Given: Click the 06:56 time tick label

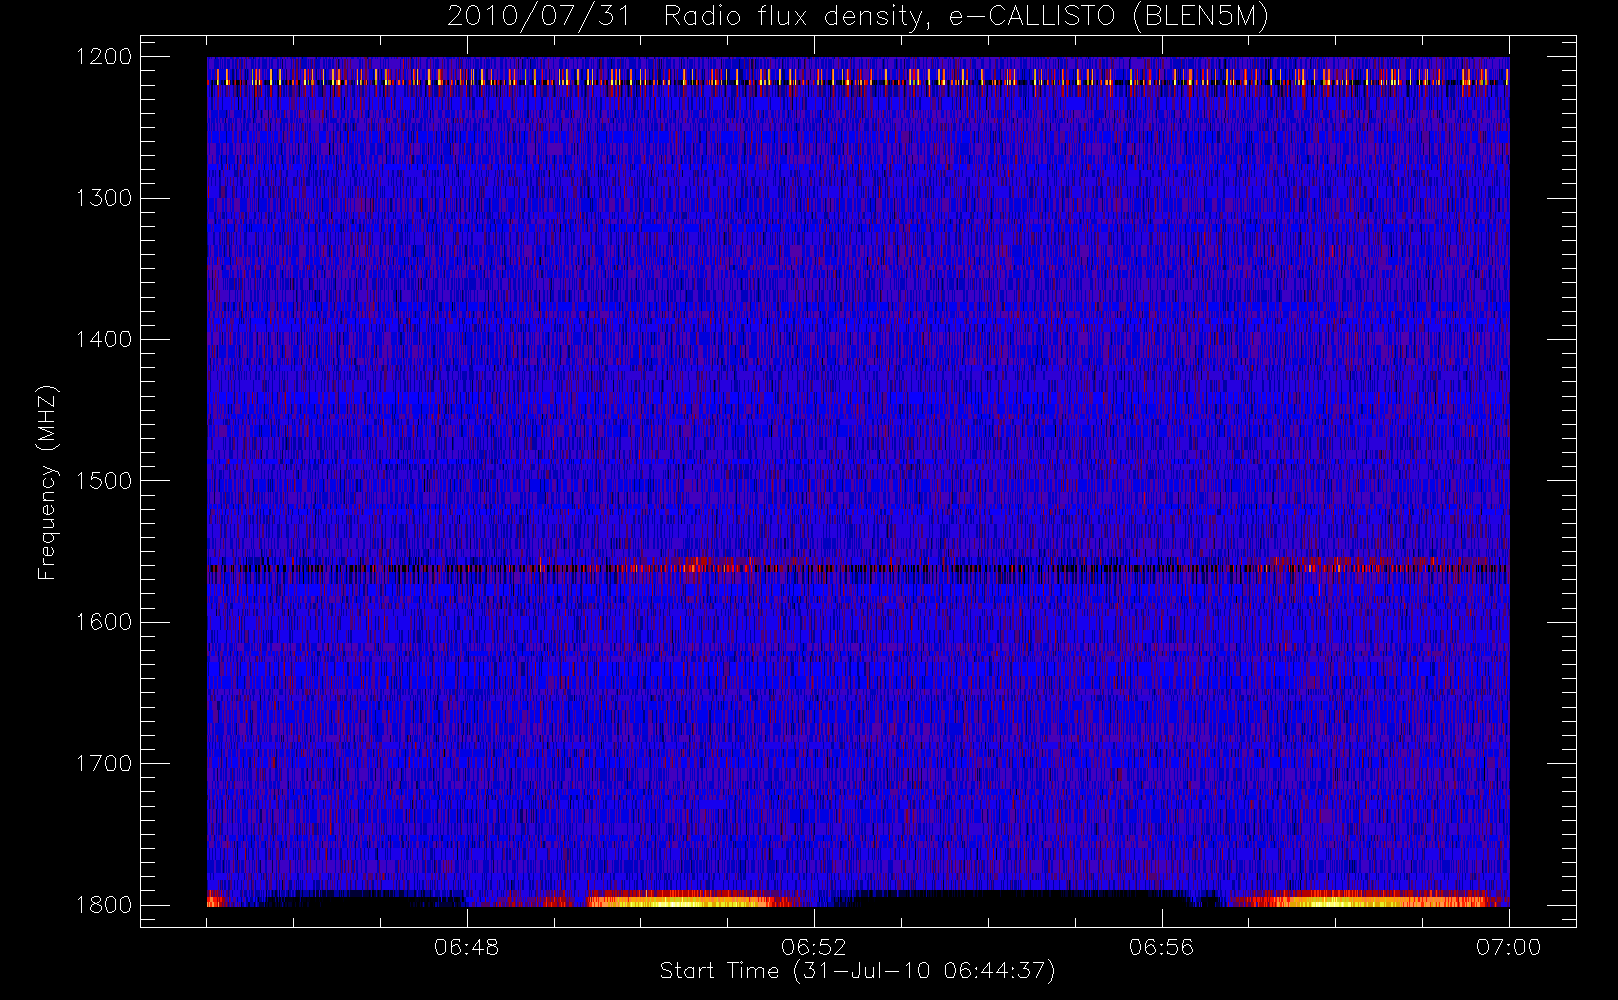Looking at the screenshot, I should point(1161,947).
